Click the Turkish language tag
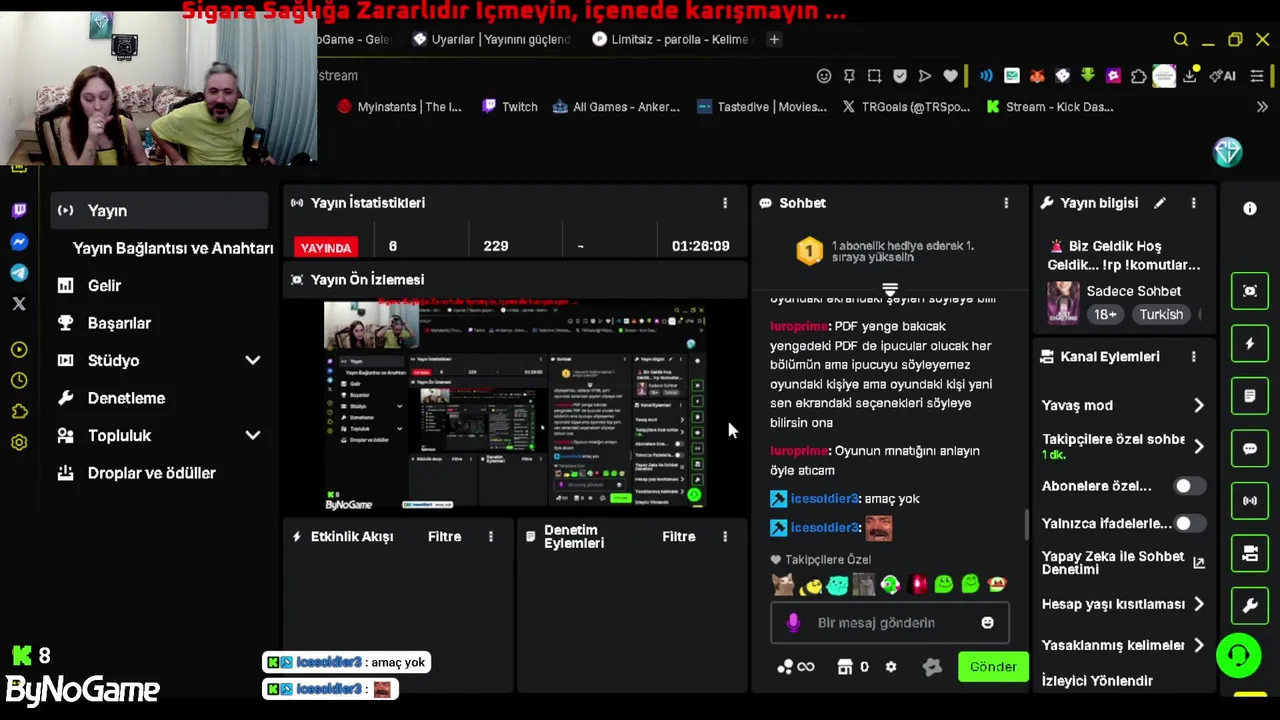 [x=1161, y=315]
